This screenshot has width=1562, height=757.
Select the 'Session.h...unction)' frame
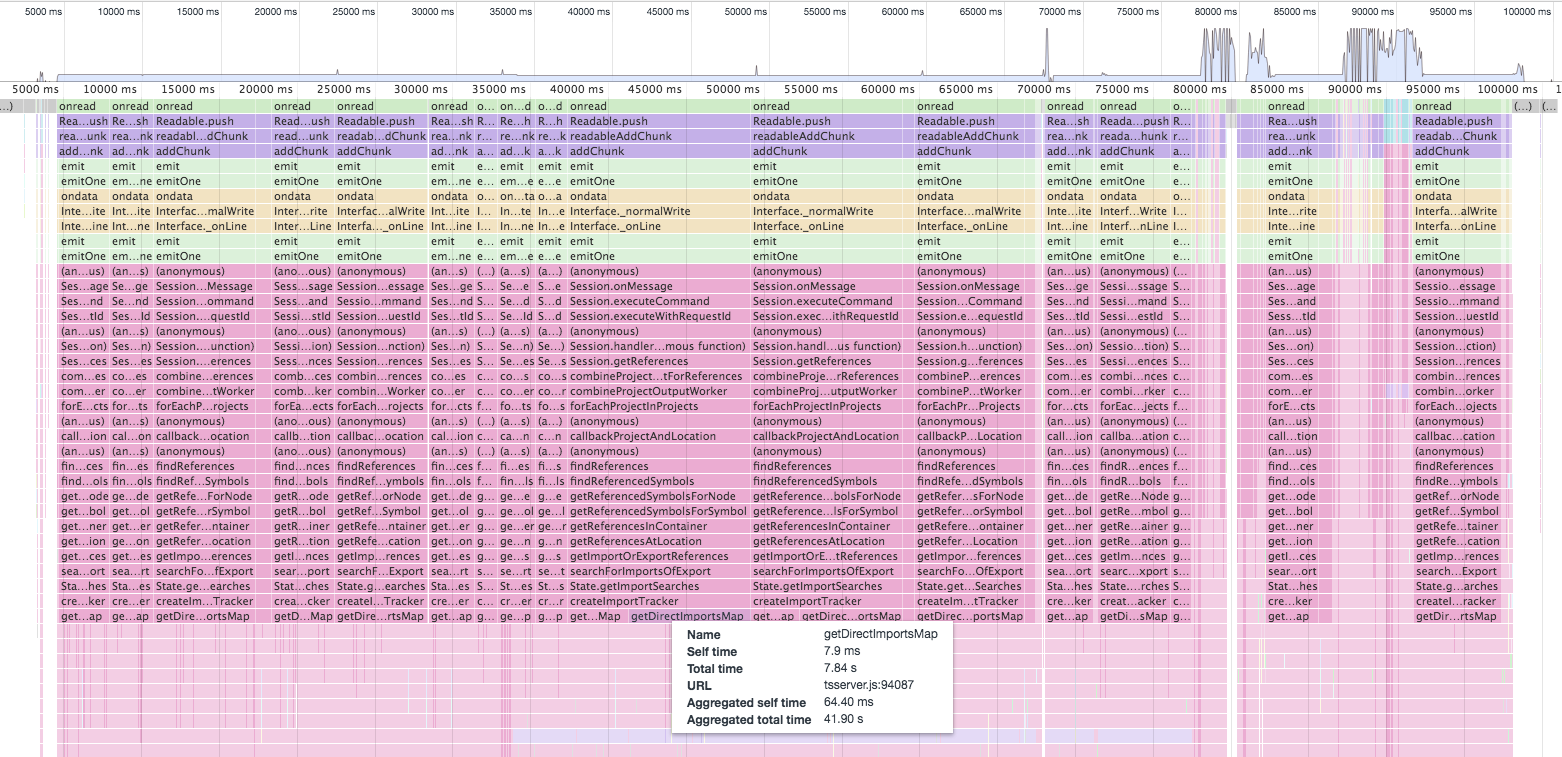[x=970, y=347]
